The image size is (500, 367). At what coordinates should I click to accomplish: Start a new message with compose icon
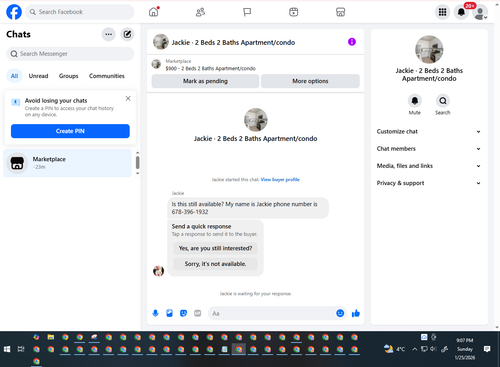pos(127,34)
